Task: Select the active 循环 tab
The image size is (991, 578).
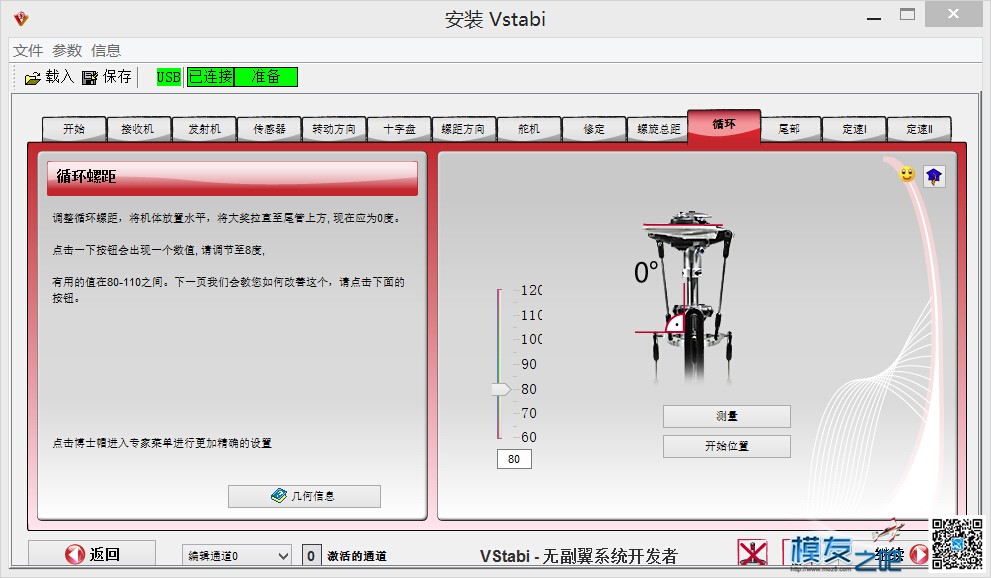Action: tap(724, 125)
